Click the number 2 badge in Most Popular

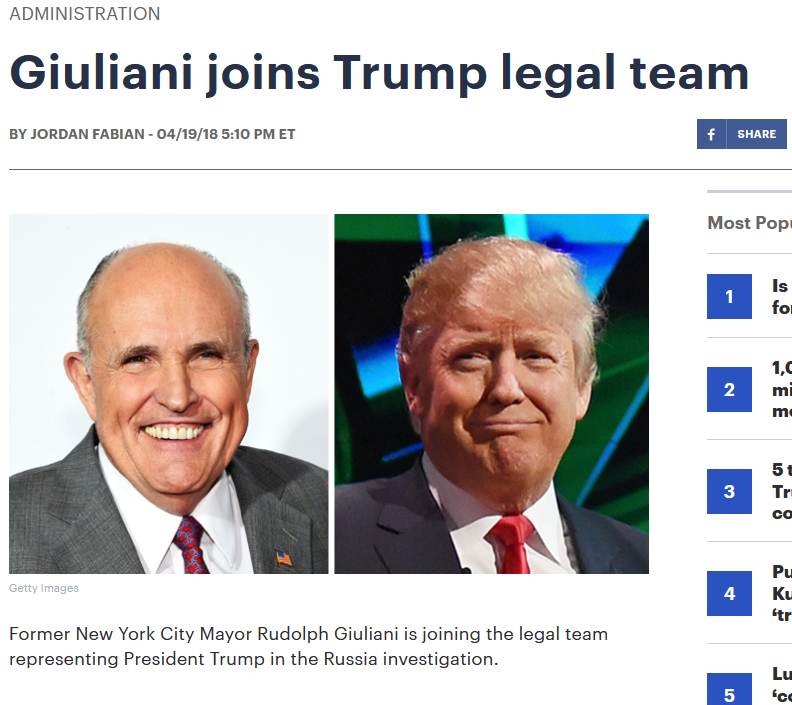pyautogui.click(x=729, y=389)
